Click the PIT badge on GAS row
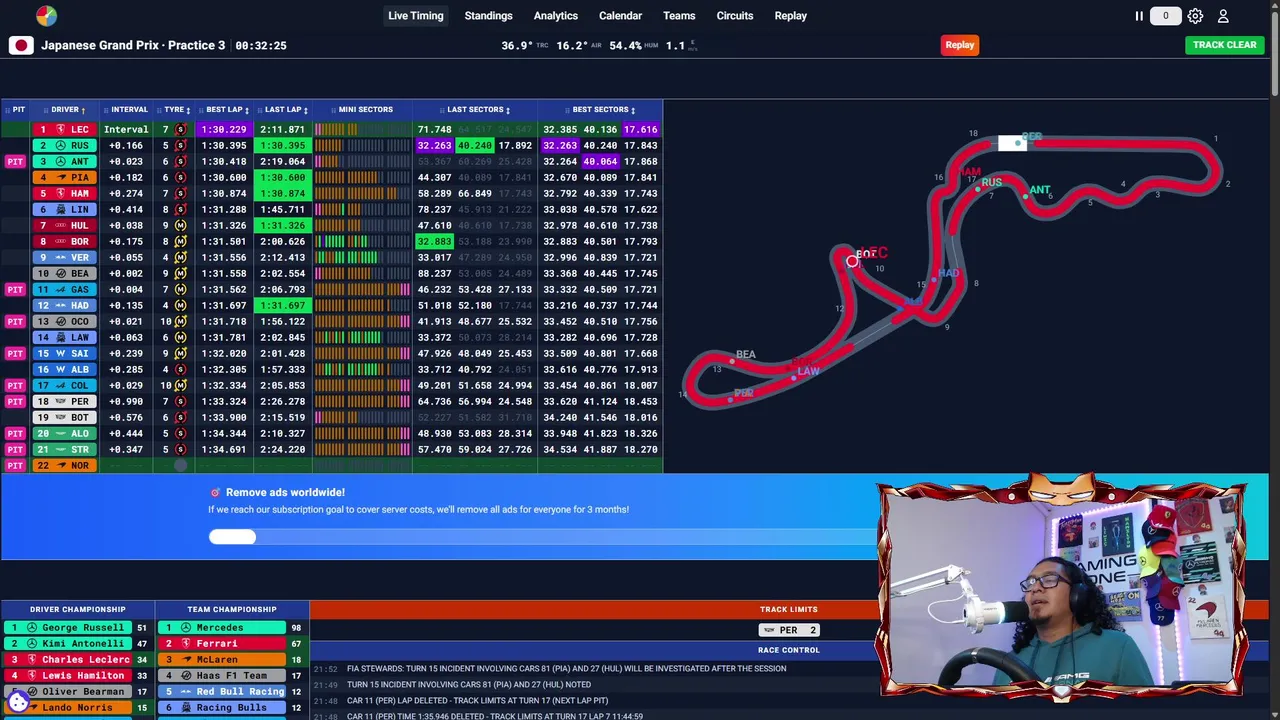 click(15, 290)
